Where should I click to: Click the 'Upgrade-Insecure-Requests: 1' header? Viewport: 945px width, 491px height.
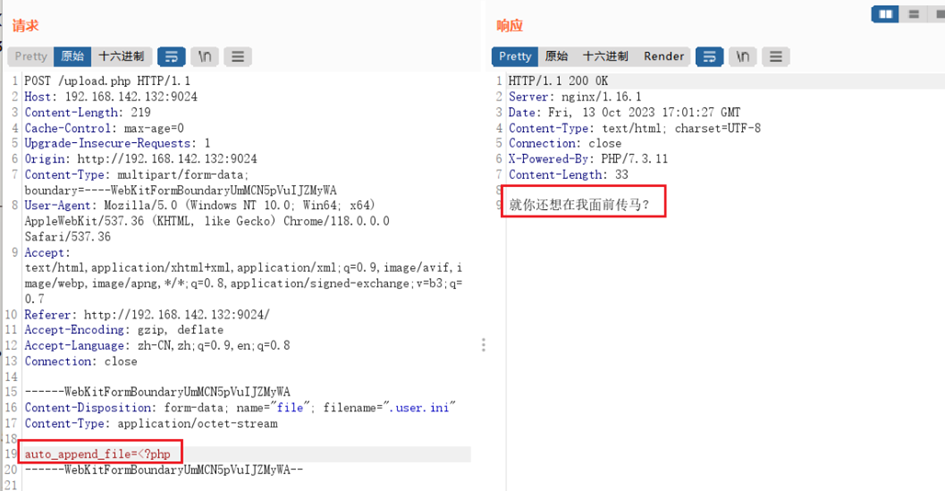pyautogui.click(x=118, y=143)
